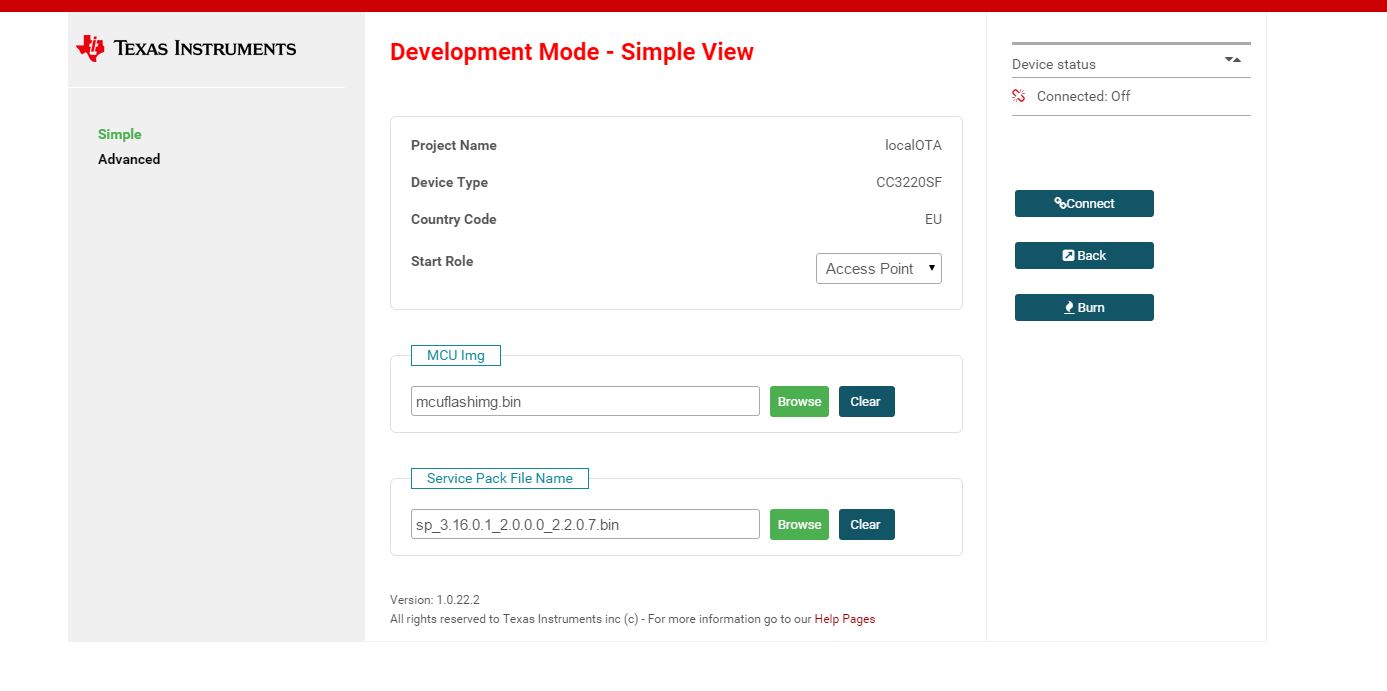Open the Start Role dropdown
The height and width of the screenshot is (691, 1387).
879,268
